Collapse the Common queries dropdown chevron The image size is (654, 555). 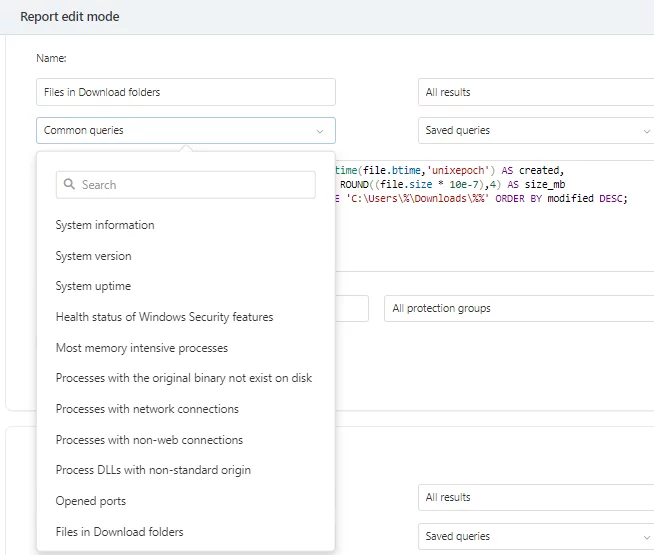320,131
